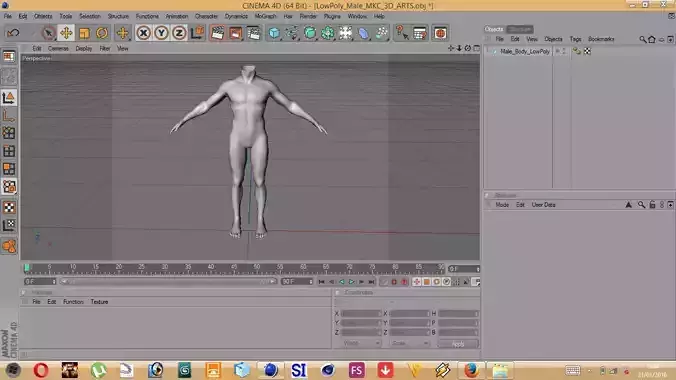Select Use Object Axis tool

click(9, 116)
